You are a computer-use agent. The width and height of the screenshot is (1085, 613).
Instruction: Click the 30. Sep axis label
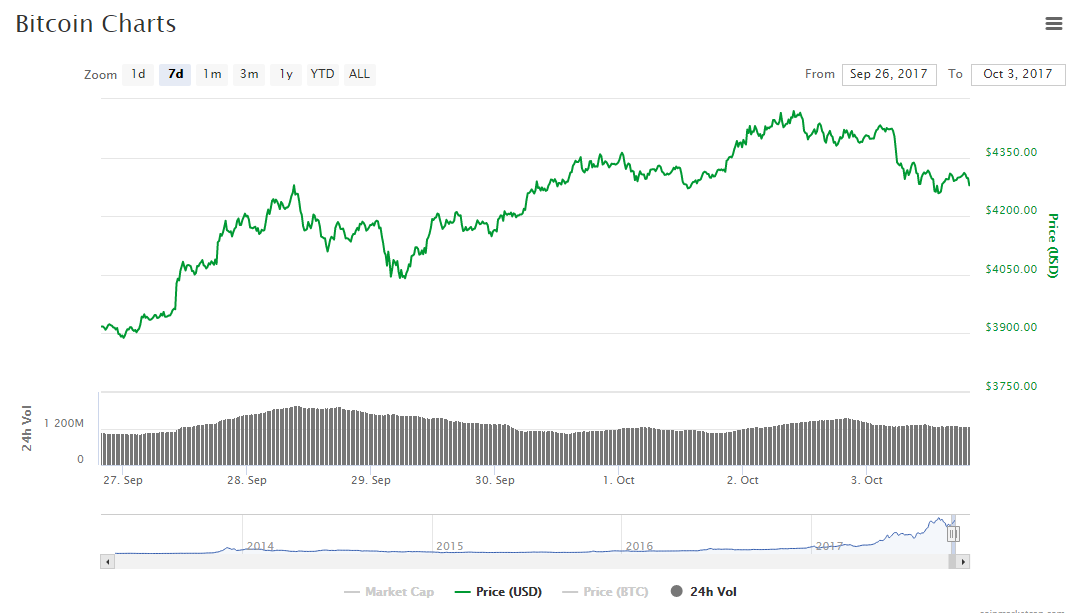pos(495,480)
